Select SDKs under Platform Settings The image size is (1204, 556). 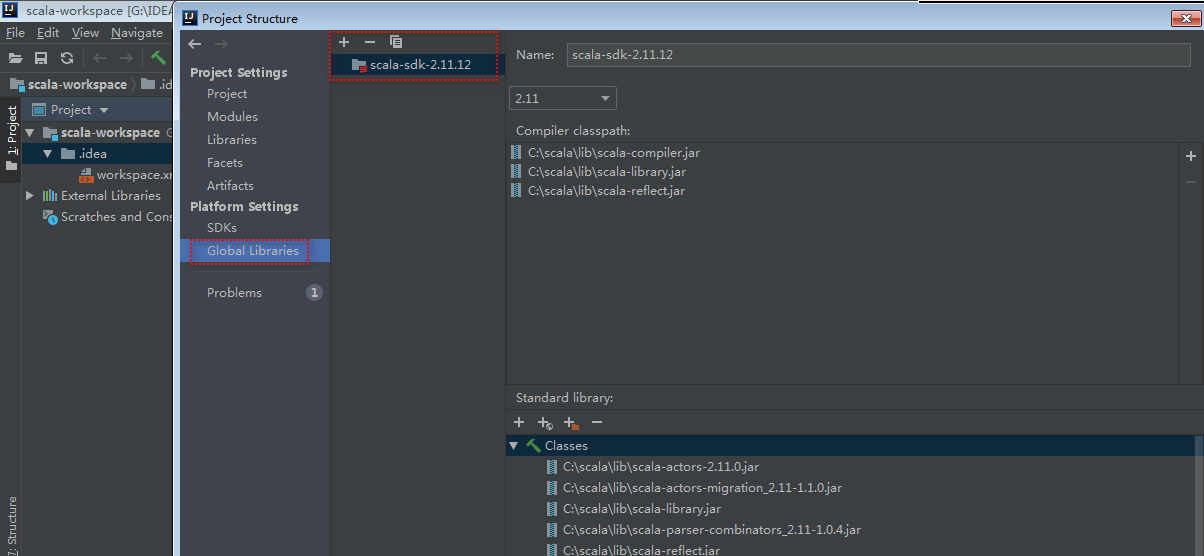point(222,228)
